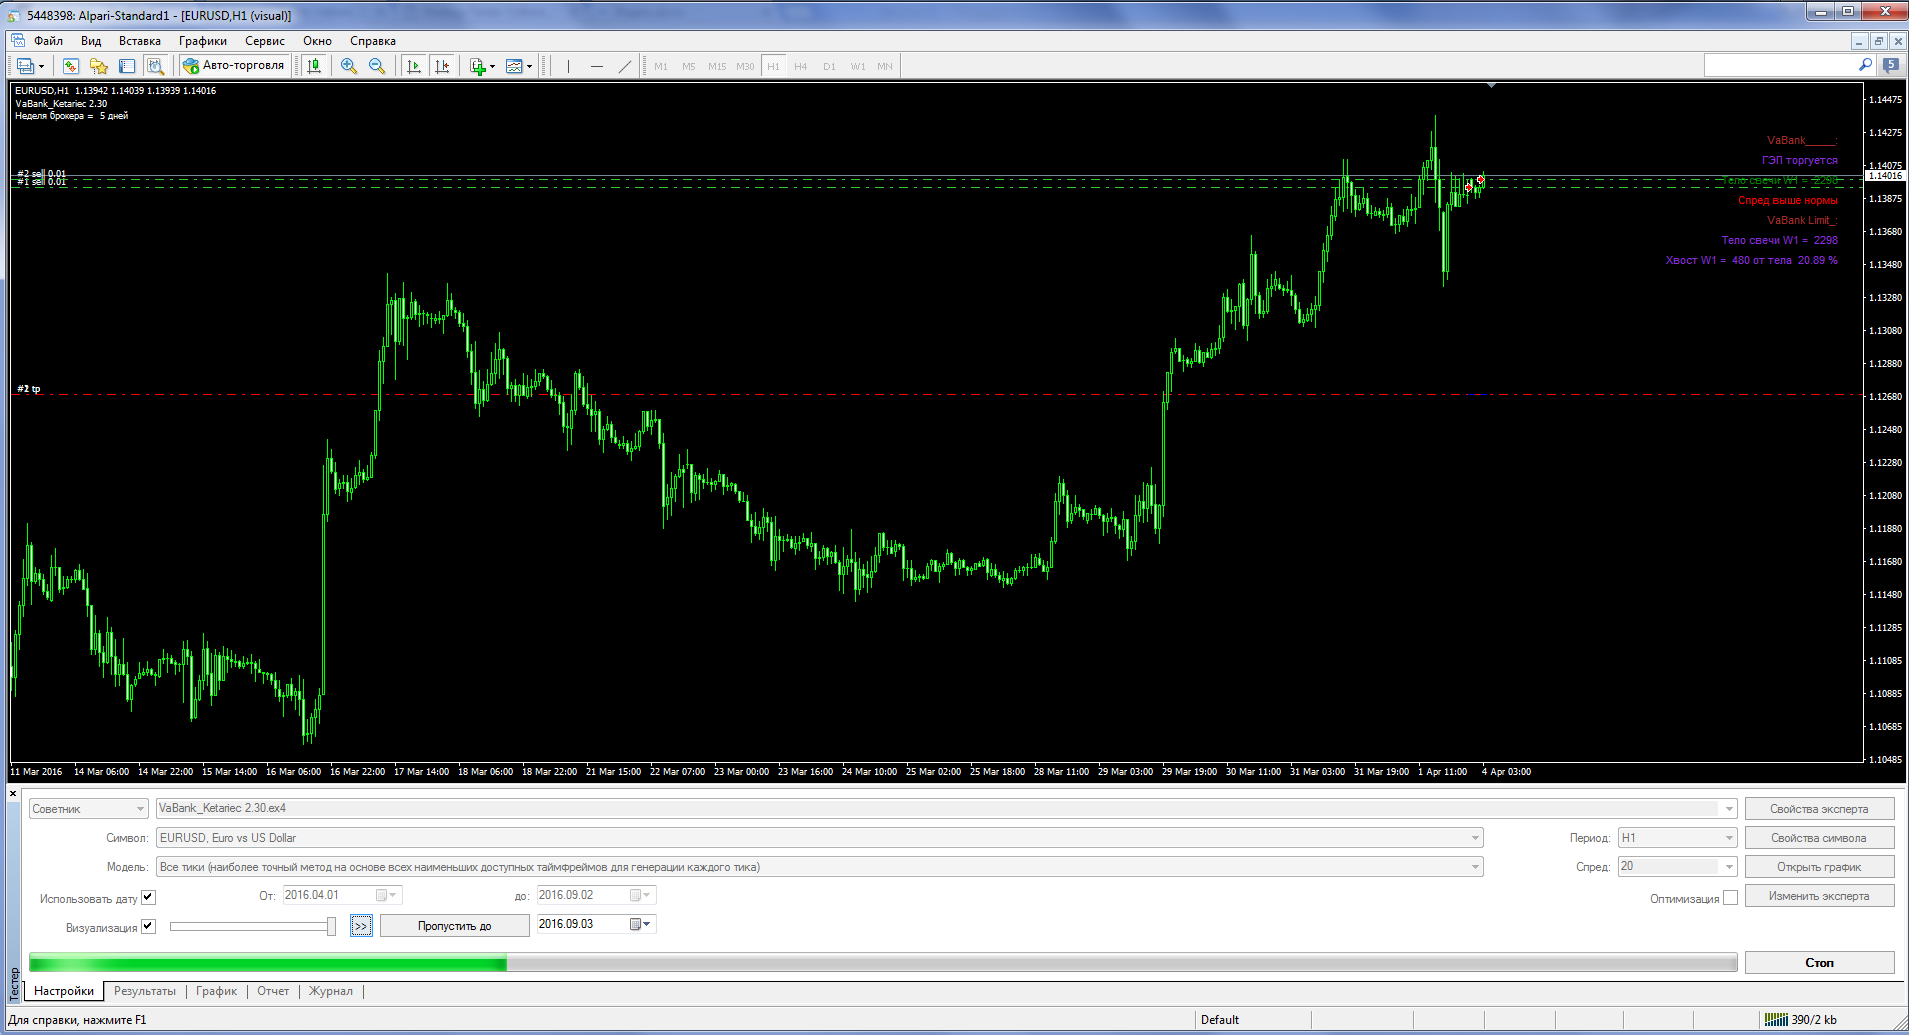
Task: Toggle the Визуализация checkbox
Action: [148, 926]
